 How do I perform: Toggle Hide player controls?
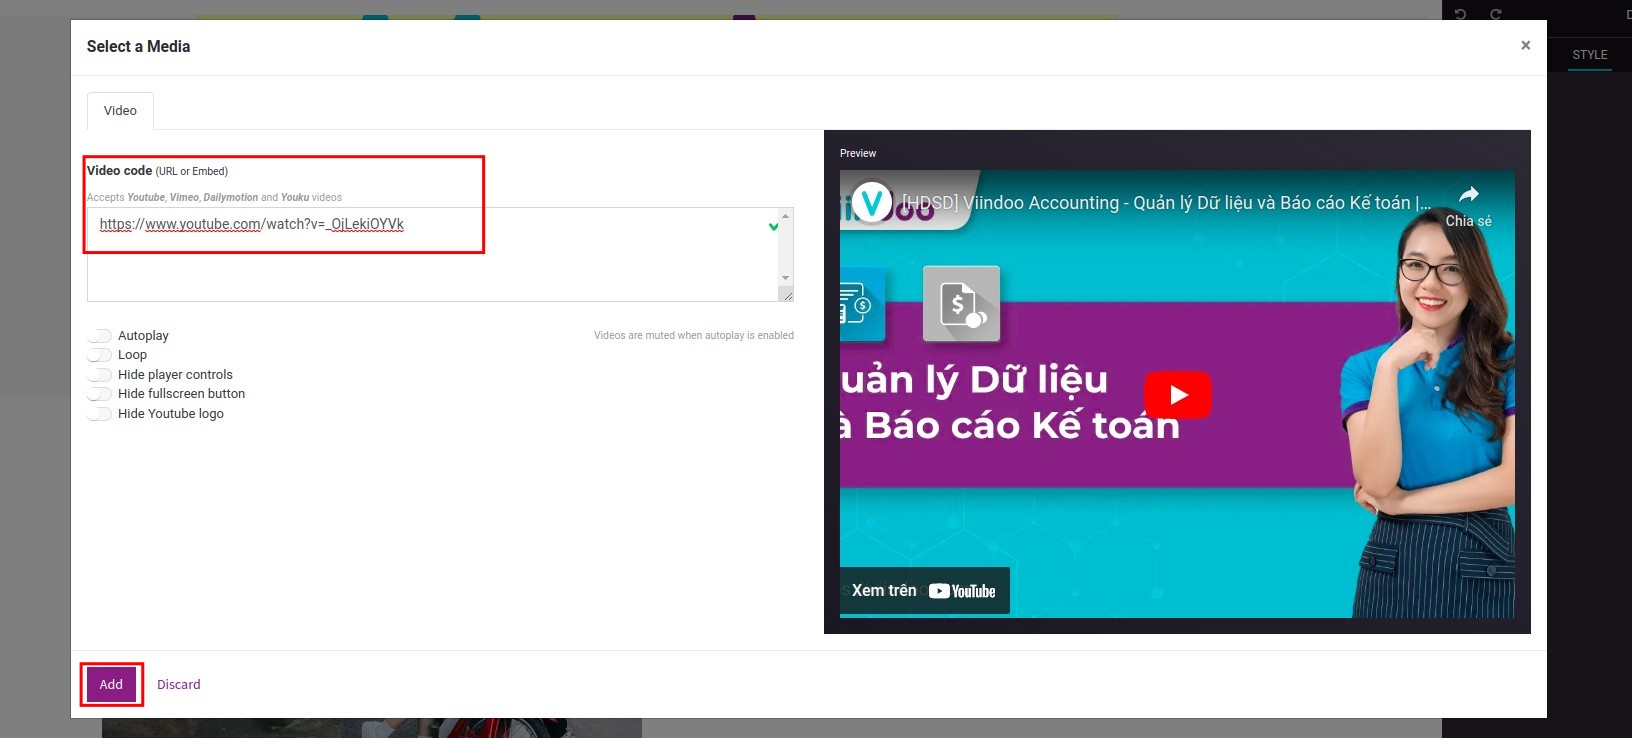coord(99,375)
